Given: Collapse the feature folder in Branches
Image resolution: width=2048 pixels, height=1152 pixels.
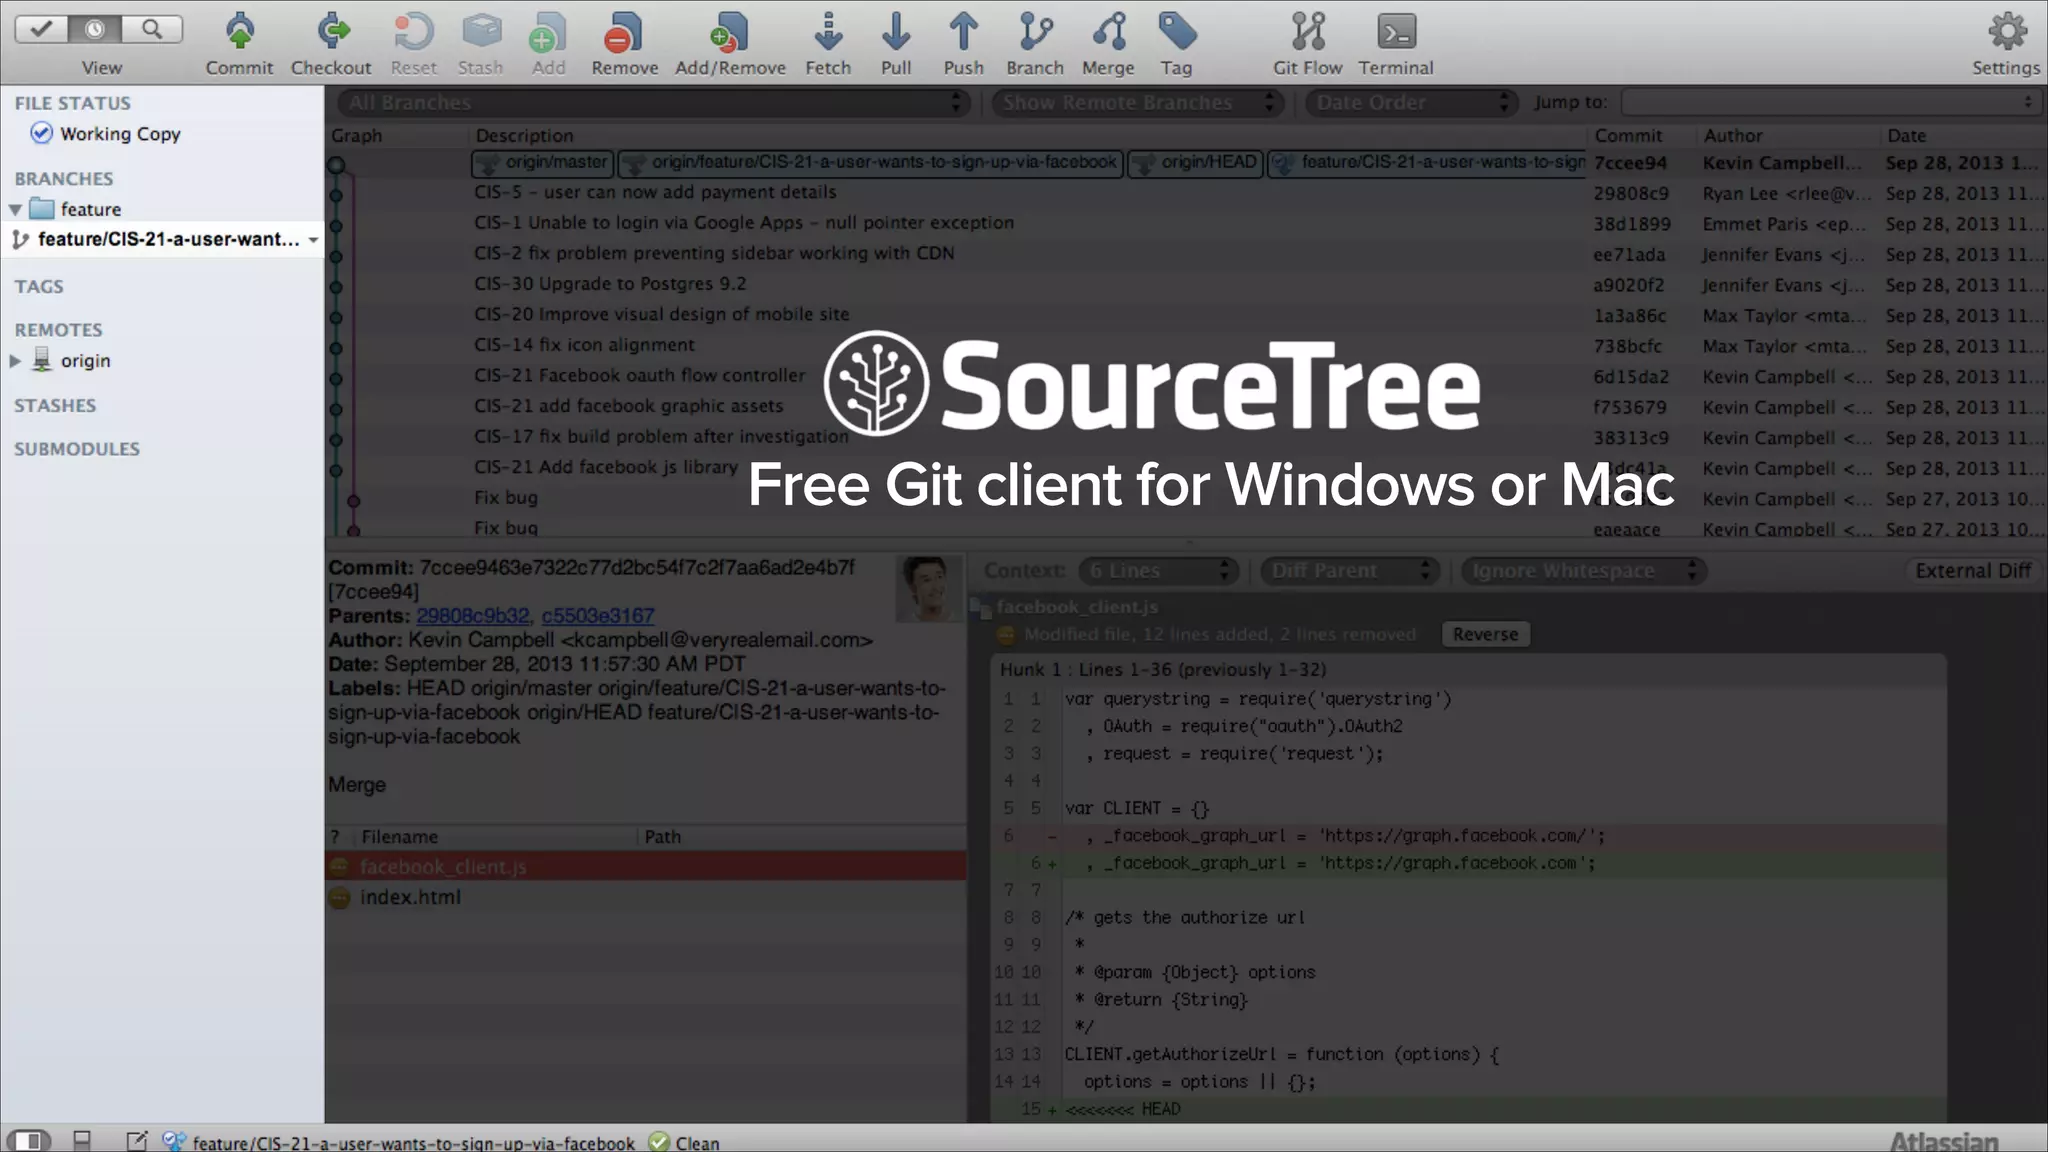Looking at the screenshot, I should point(16,210).
